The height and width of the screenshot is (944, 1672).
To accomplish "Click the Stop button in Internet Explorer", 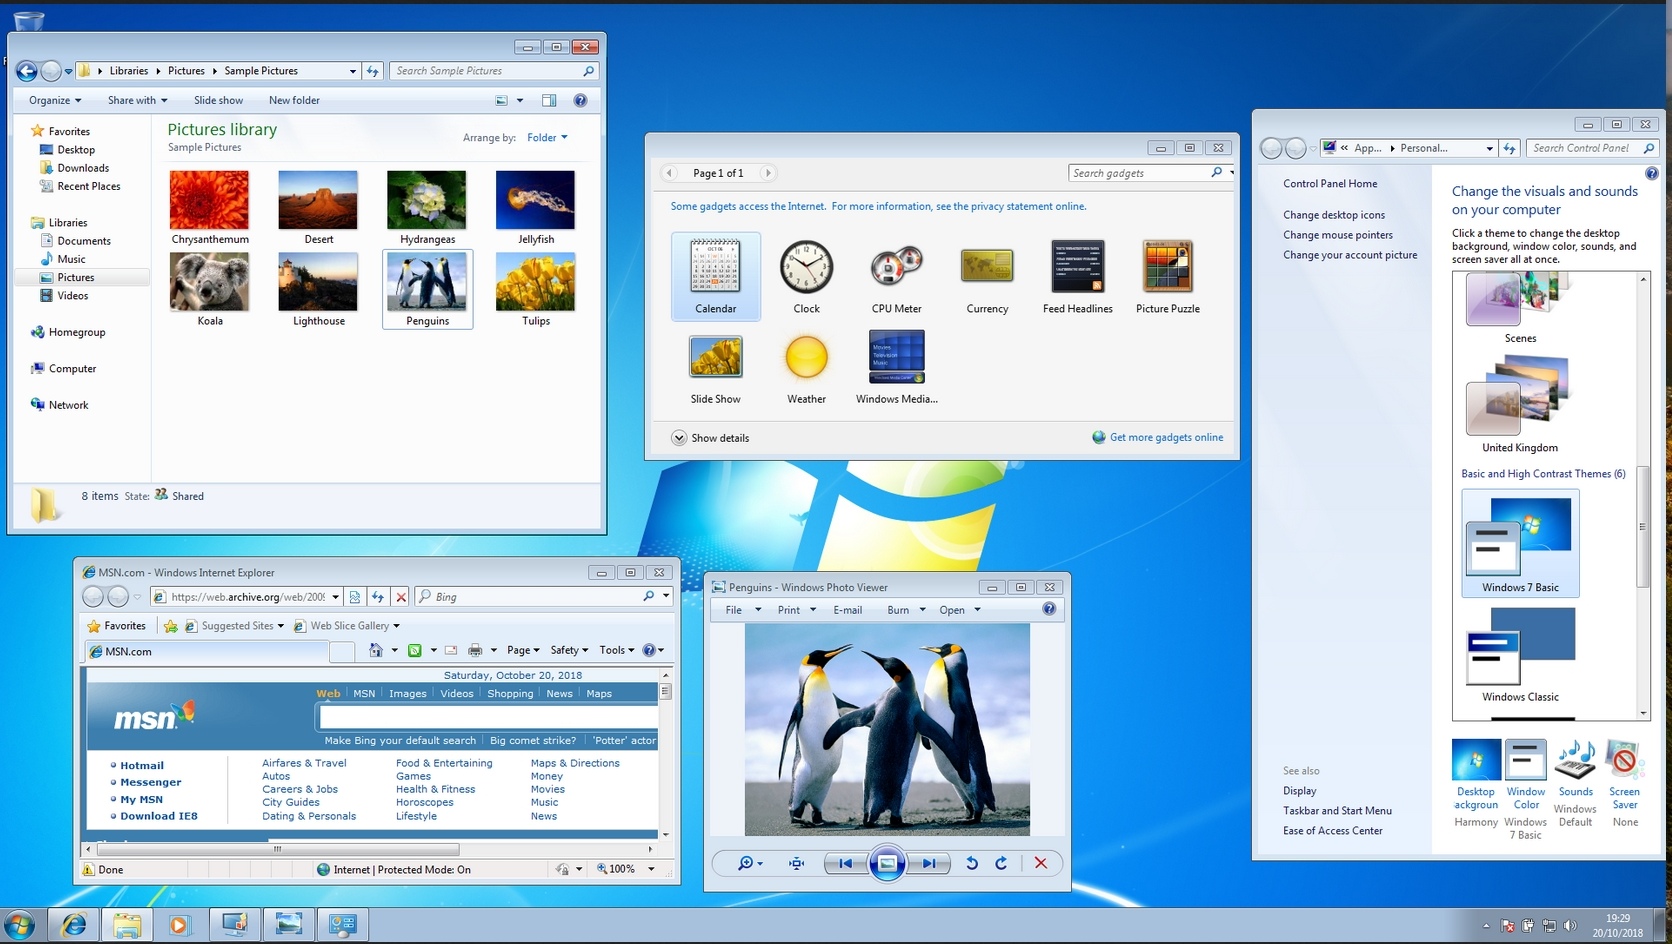I will pos(401,597).
